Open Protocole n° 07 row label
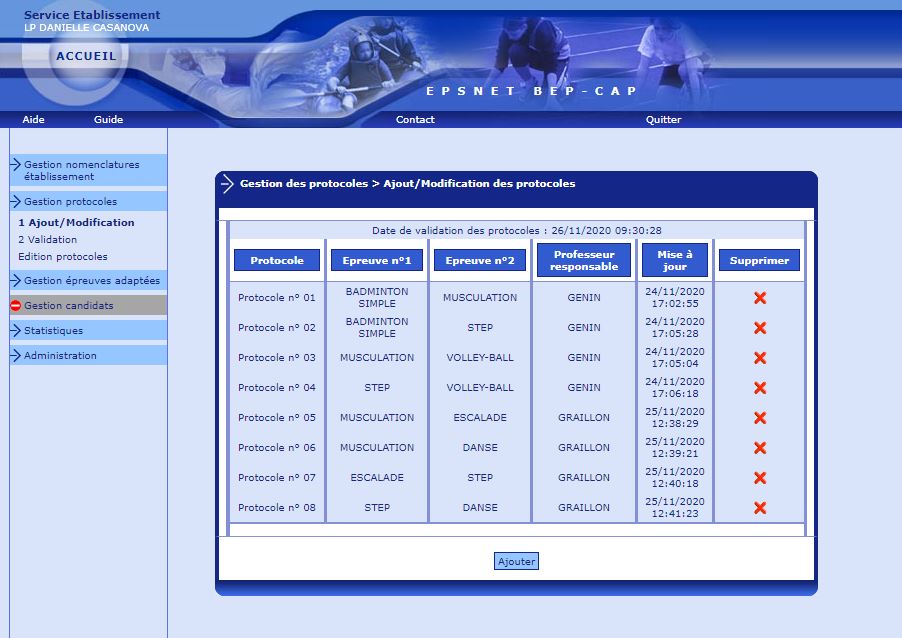Screen dimensions: 902x638 coord(277,477)
